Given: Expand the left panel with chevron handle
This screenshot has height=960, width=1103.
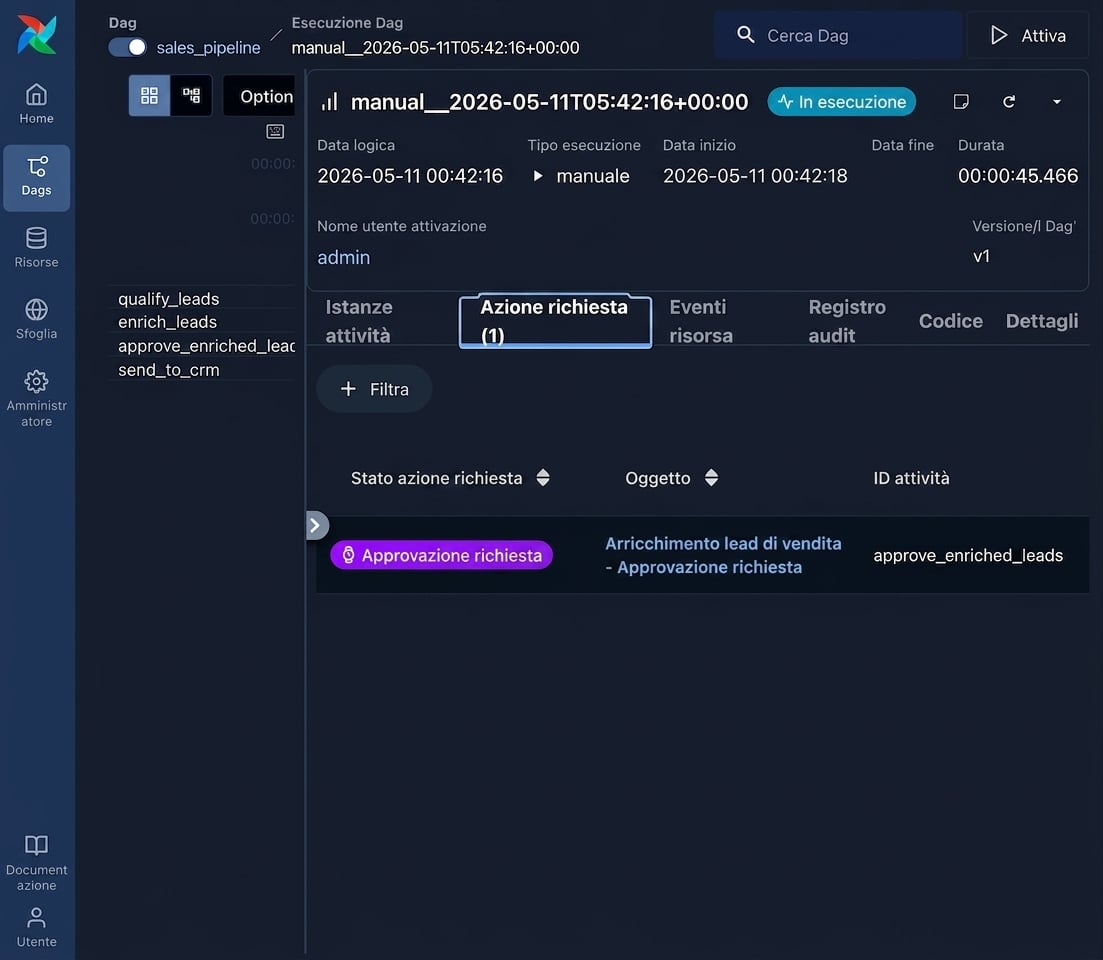Looking at the screenshot, I should click(316, 525).
